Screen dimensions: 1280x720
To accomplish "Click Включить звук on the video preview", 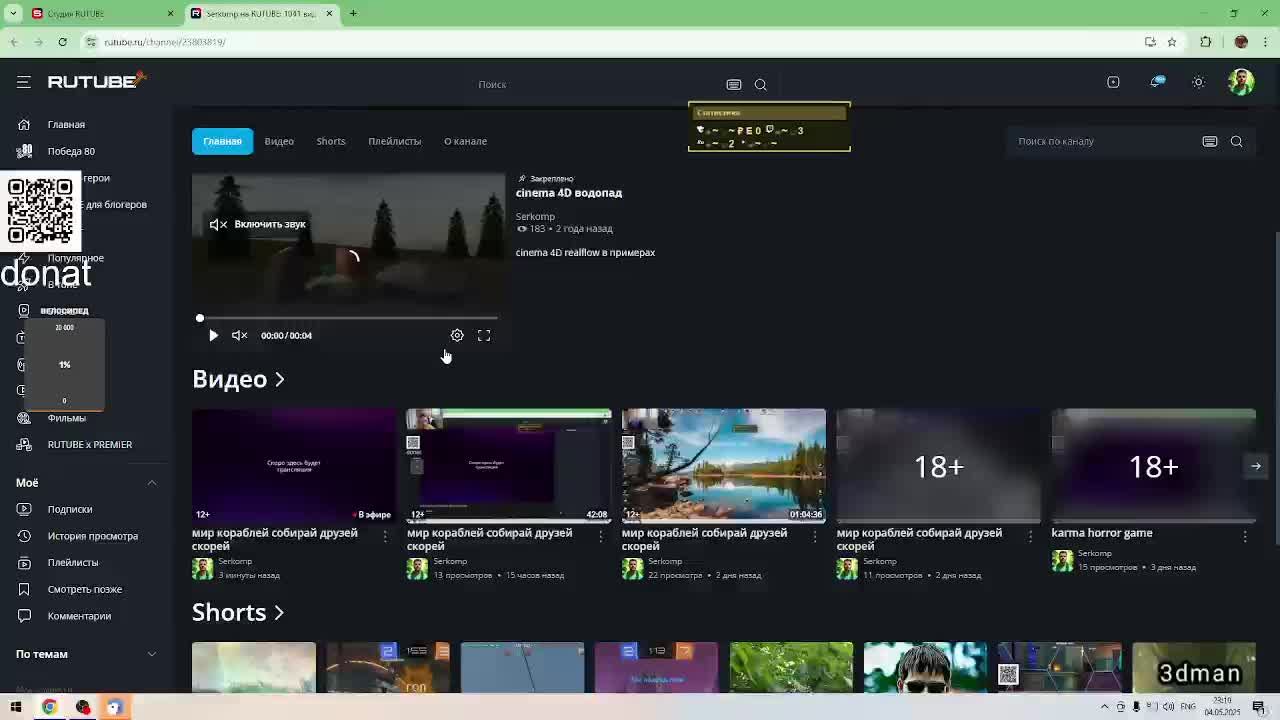I will (x=258, y=225).
